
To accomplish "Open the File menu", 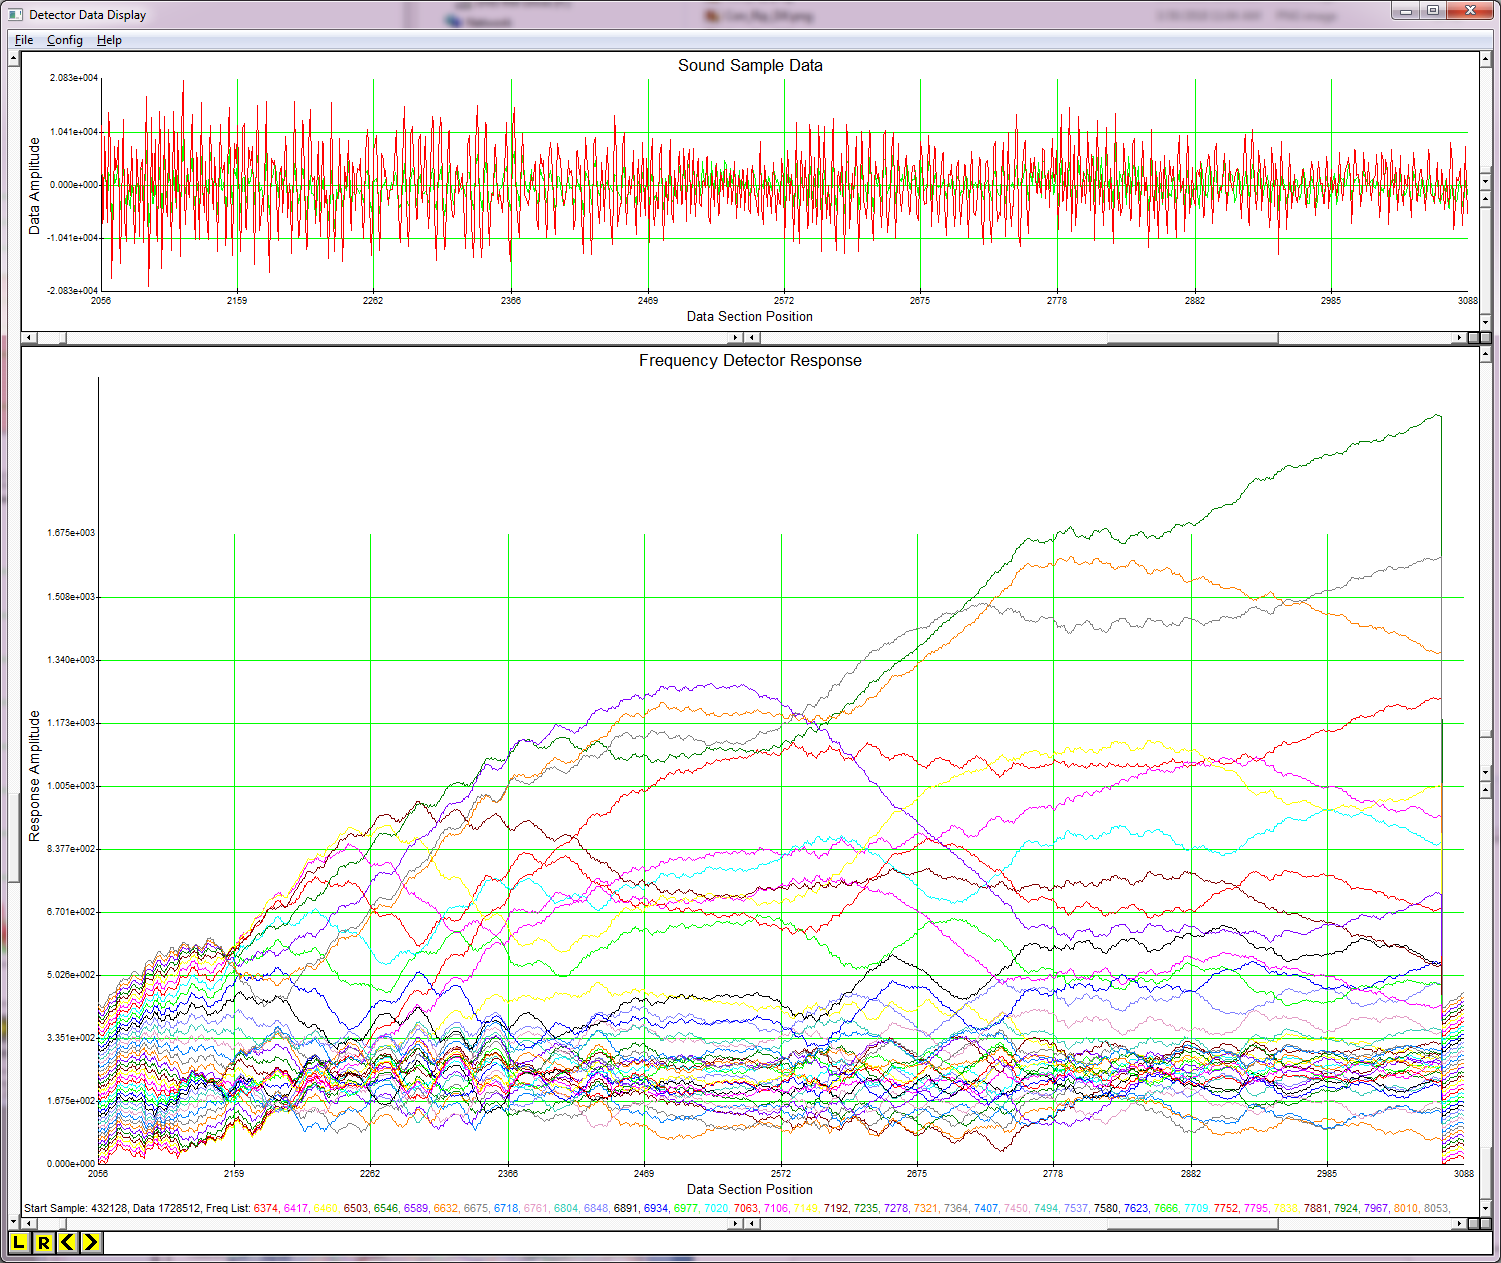I will pyautogui.click(x=23, y=40).
